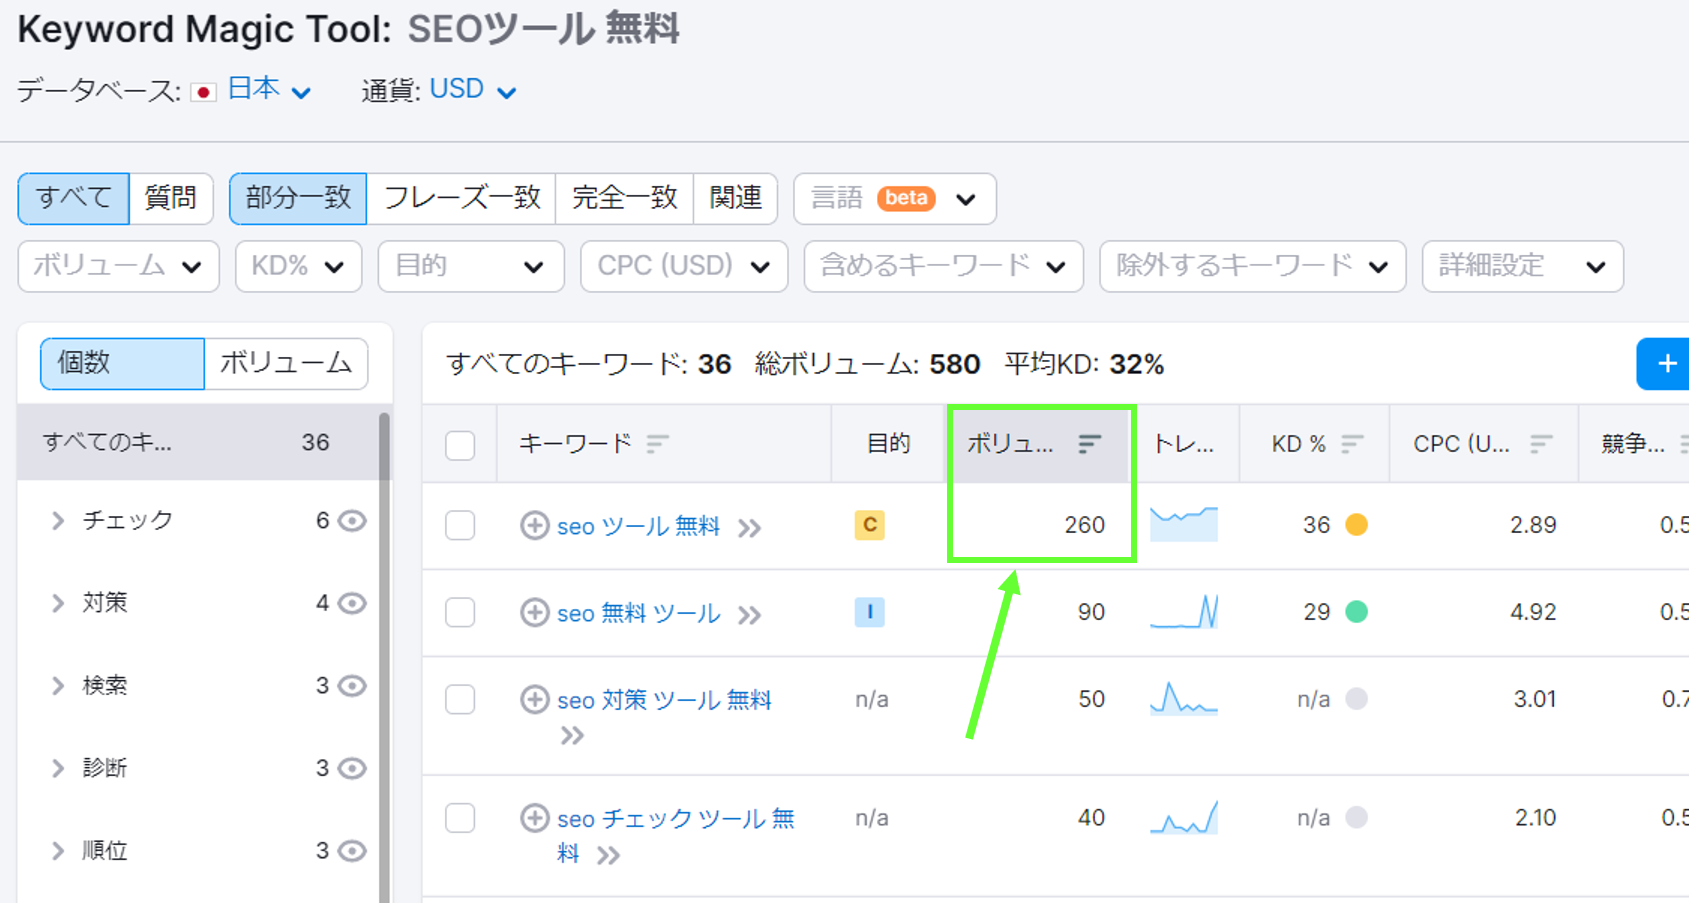1691x903 pixels.
Task: Open the KD% filter dropdown
Action: click(298, 266)
